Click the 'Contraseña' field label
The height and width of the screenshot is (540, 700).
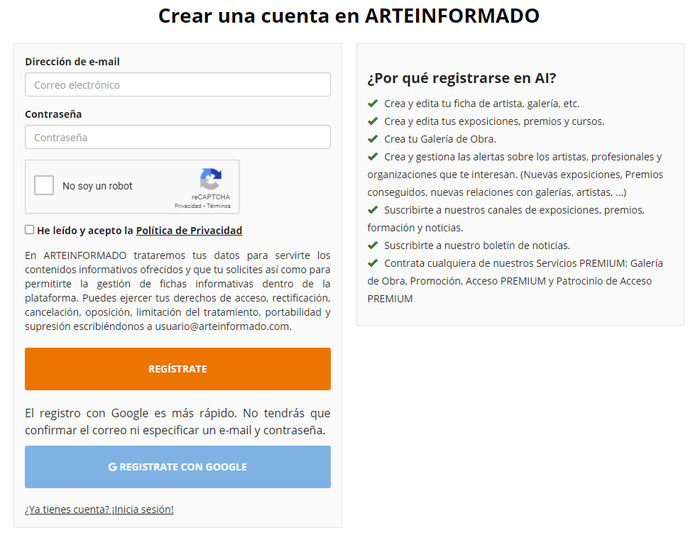click(x=53, y=114)
